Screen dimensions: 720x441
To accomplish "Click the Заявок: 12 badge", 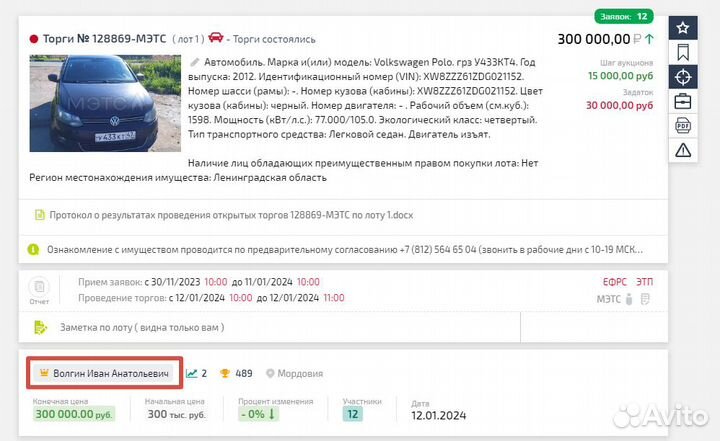I will click(x=624, y=17).
